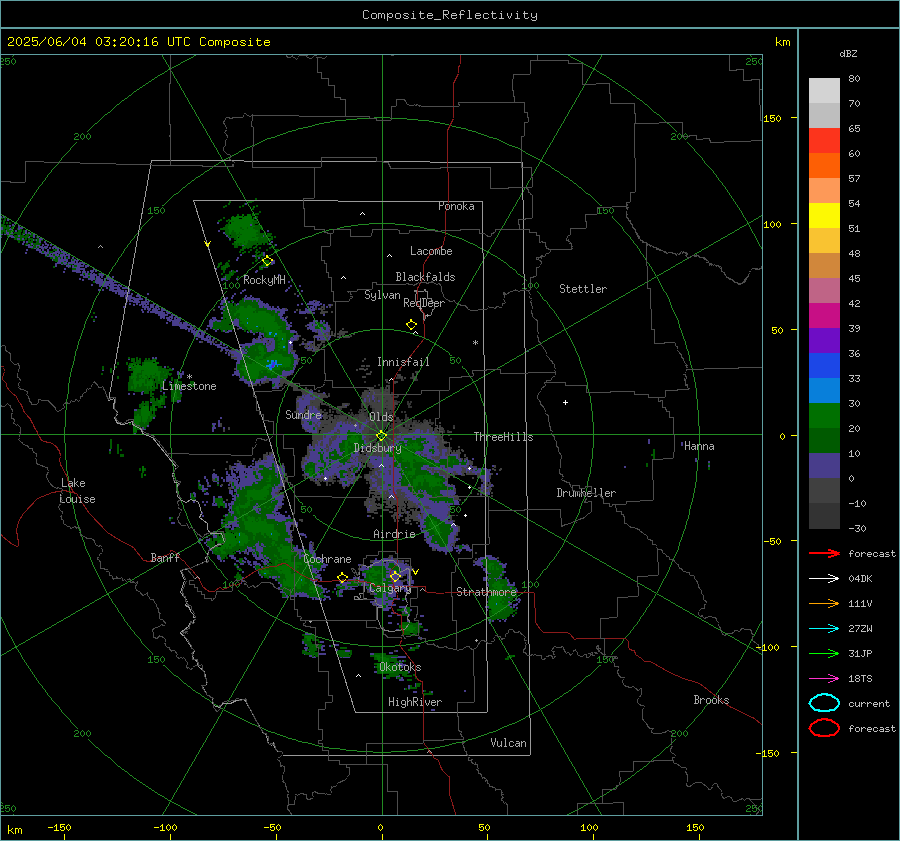Select the orange 60 dBZ swatch
This screenshot has height=841, width=900.
tap(824, 166)
